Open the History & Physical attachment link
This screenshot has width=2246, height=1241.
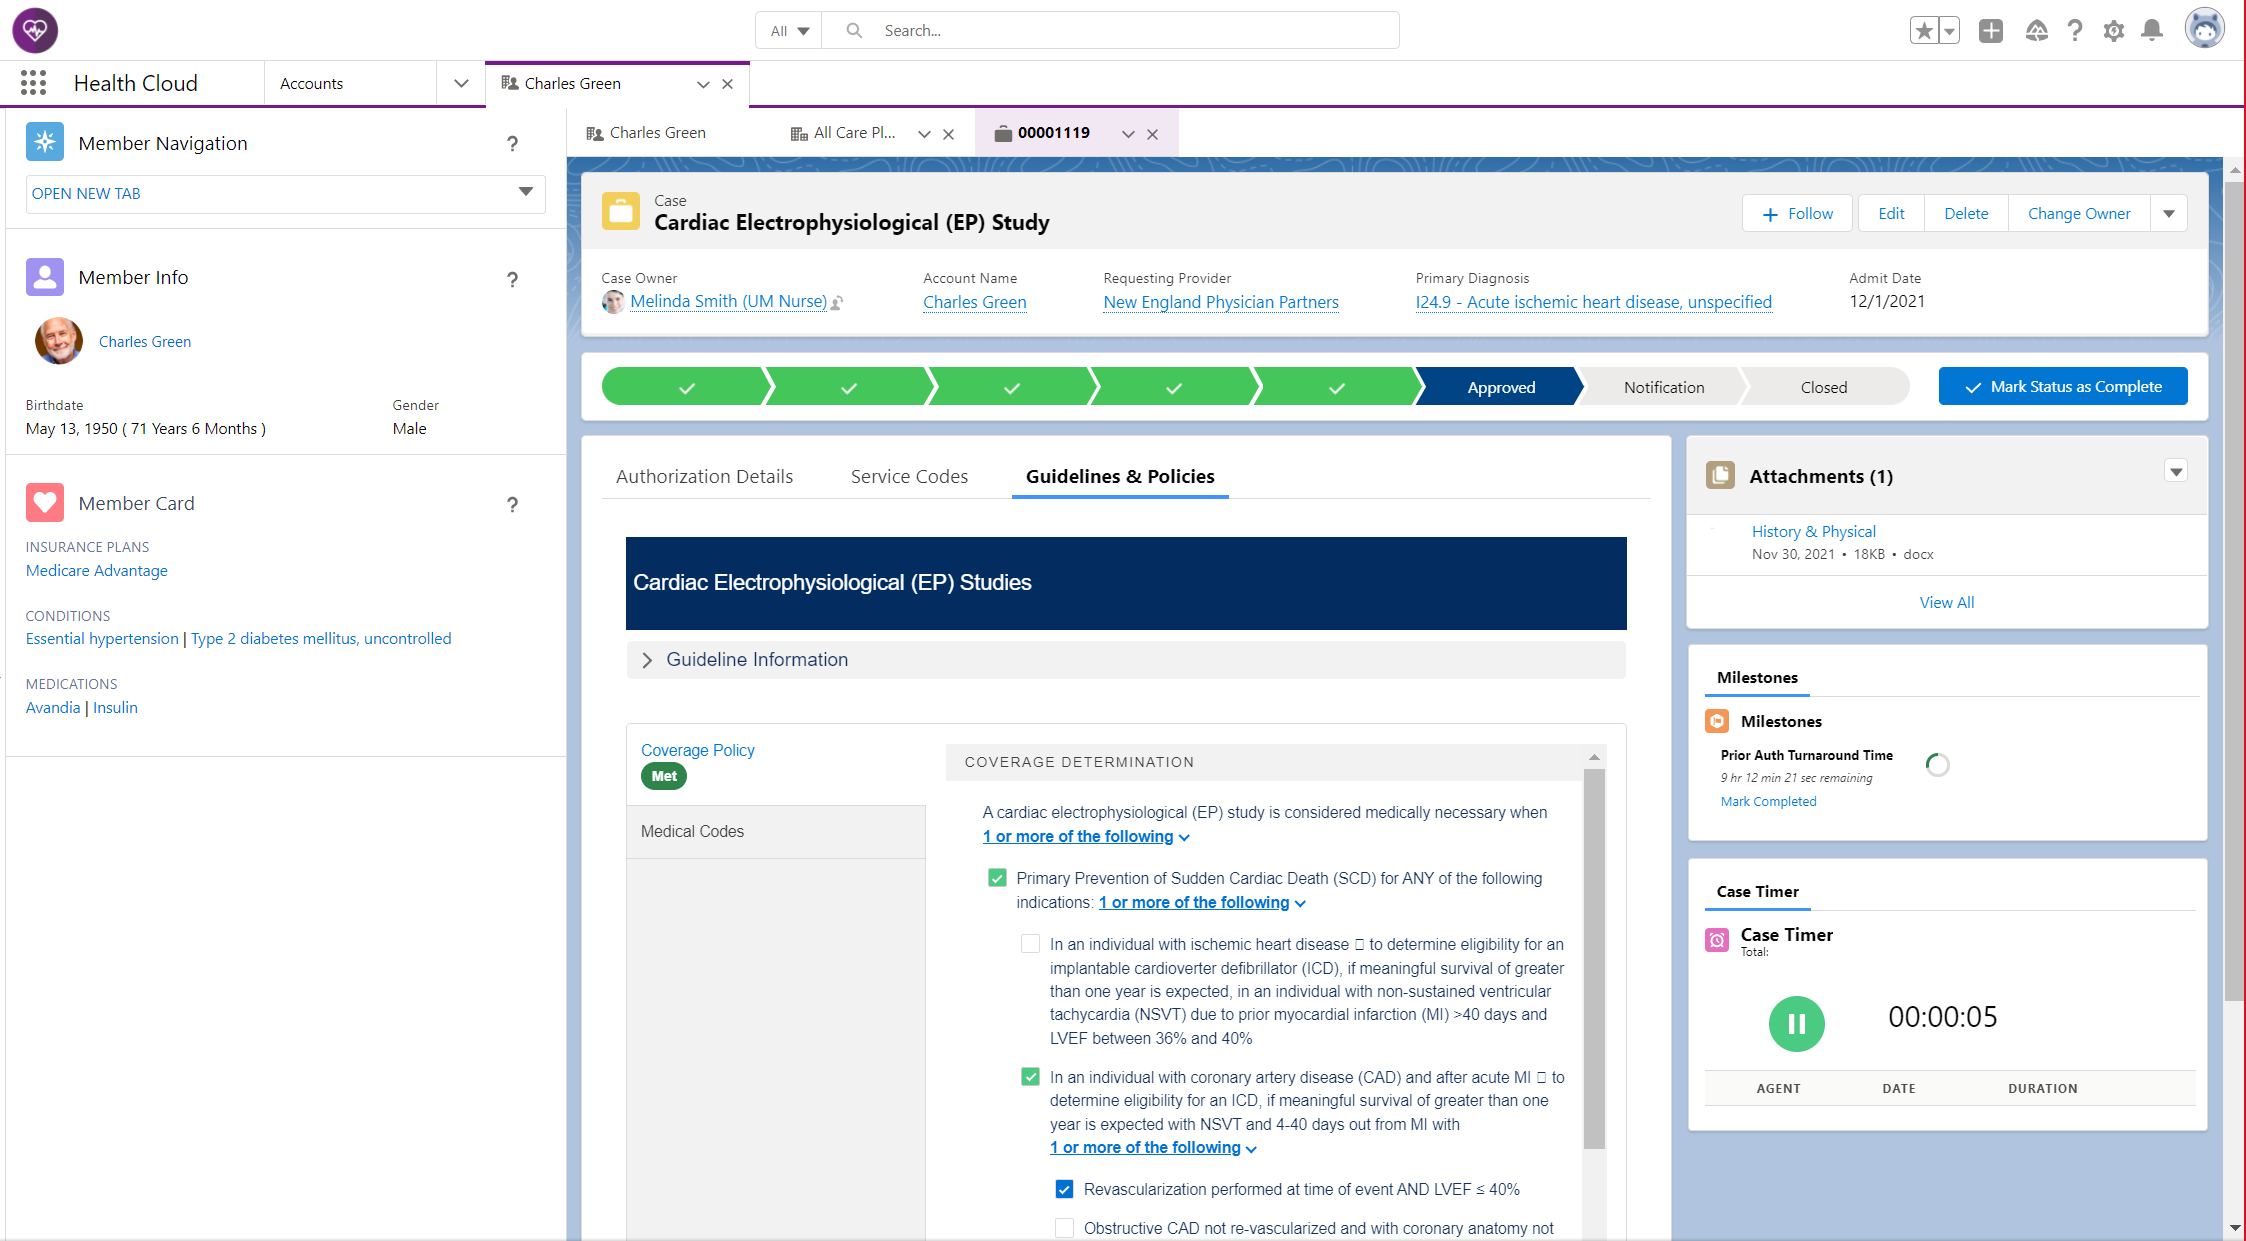(x=1813, y=532)
